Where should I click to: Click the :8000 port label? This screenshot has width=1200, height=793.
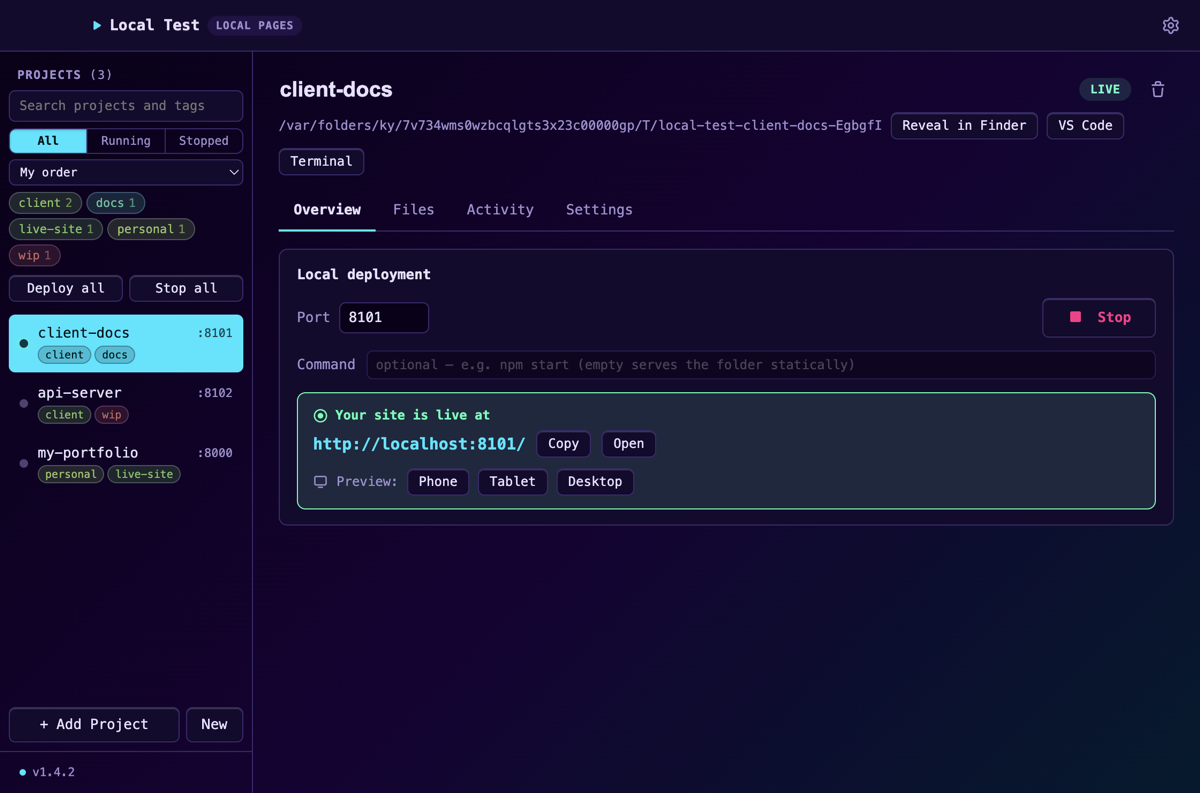[215, 453]
